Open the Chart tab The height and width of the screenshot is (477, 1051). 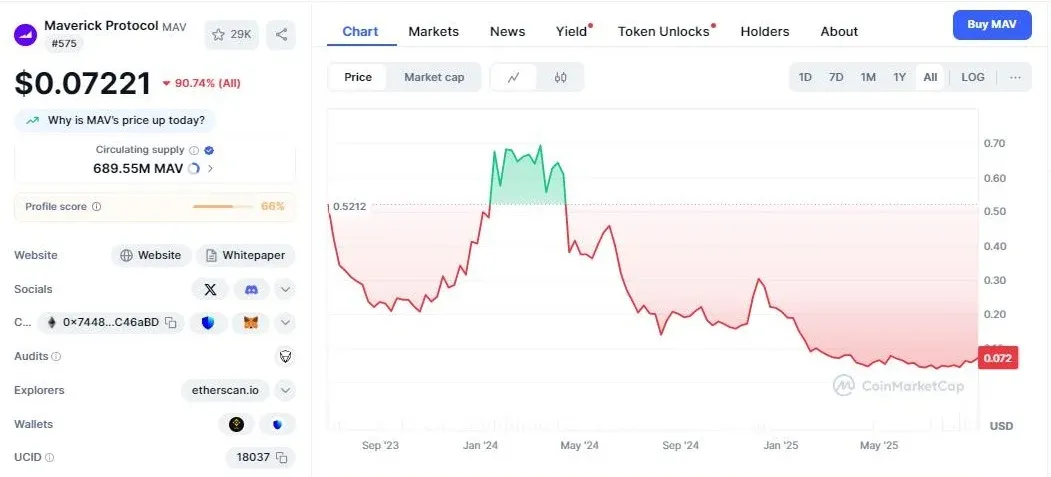tap(361, 31)
